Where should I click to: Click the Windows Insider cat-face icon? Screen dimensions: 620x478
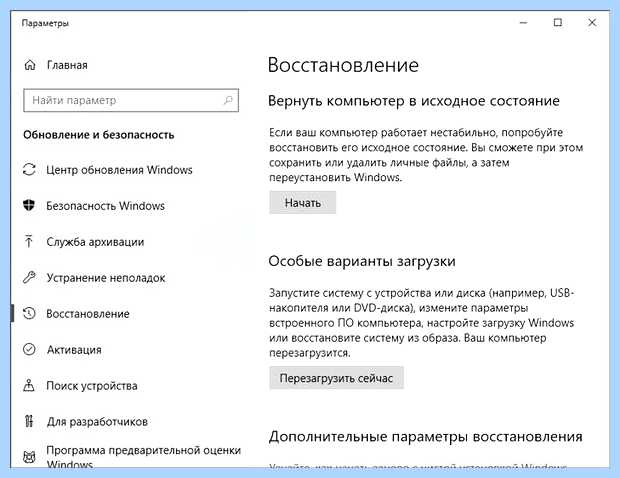pos(29,457)
